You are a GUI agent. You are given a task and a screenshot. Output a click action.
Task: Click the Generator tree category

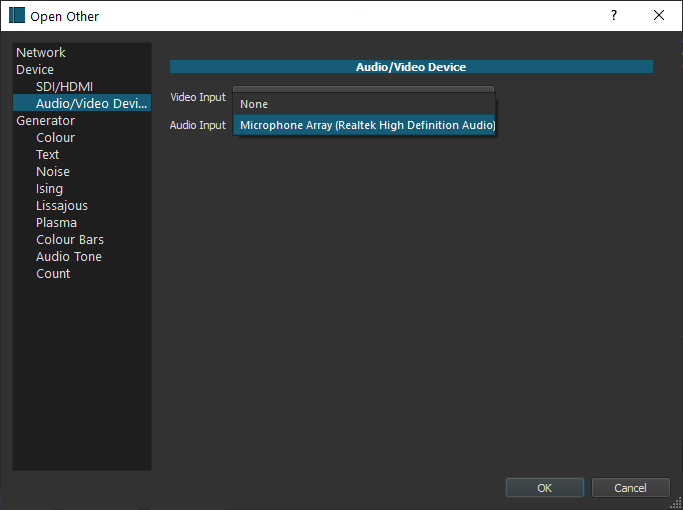[45, 121]
